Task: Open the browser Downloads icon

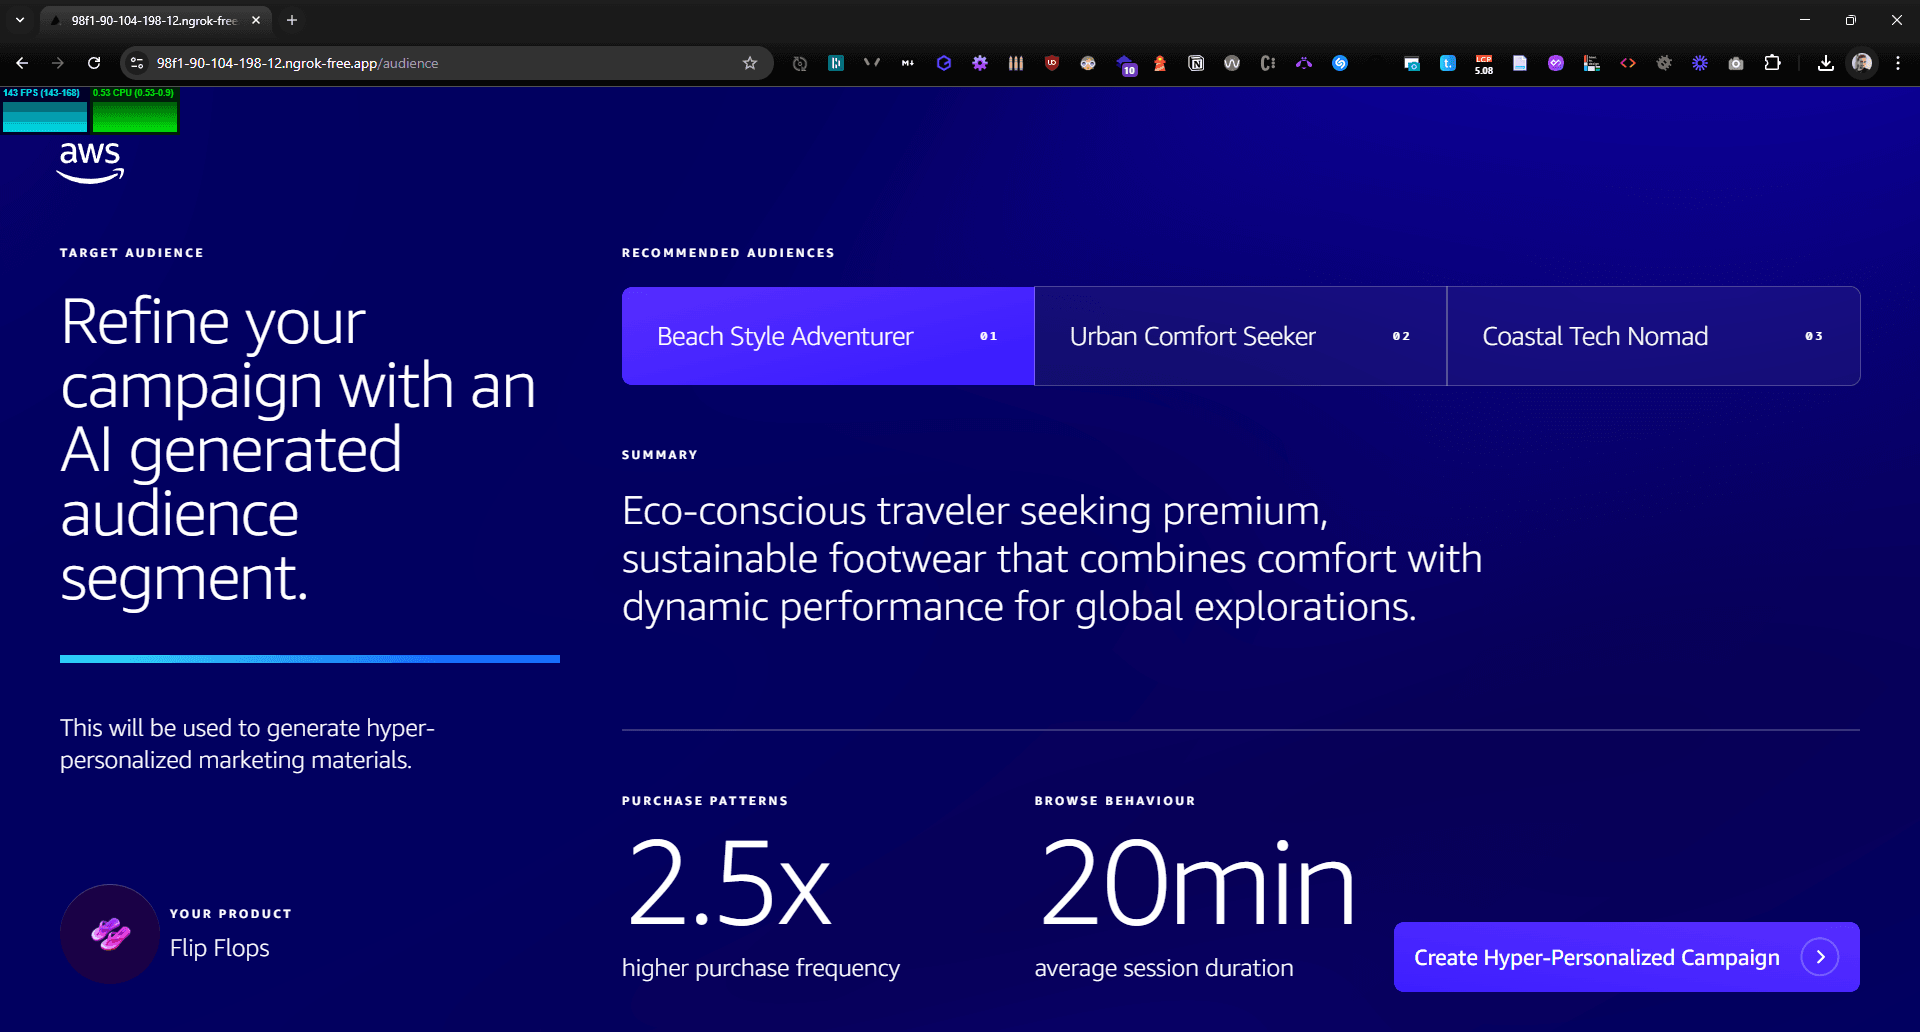Action: (1826, 63)
